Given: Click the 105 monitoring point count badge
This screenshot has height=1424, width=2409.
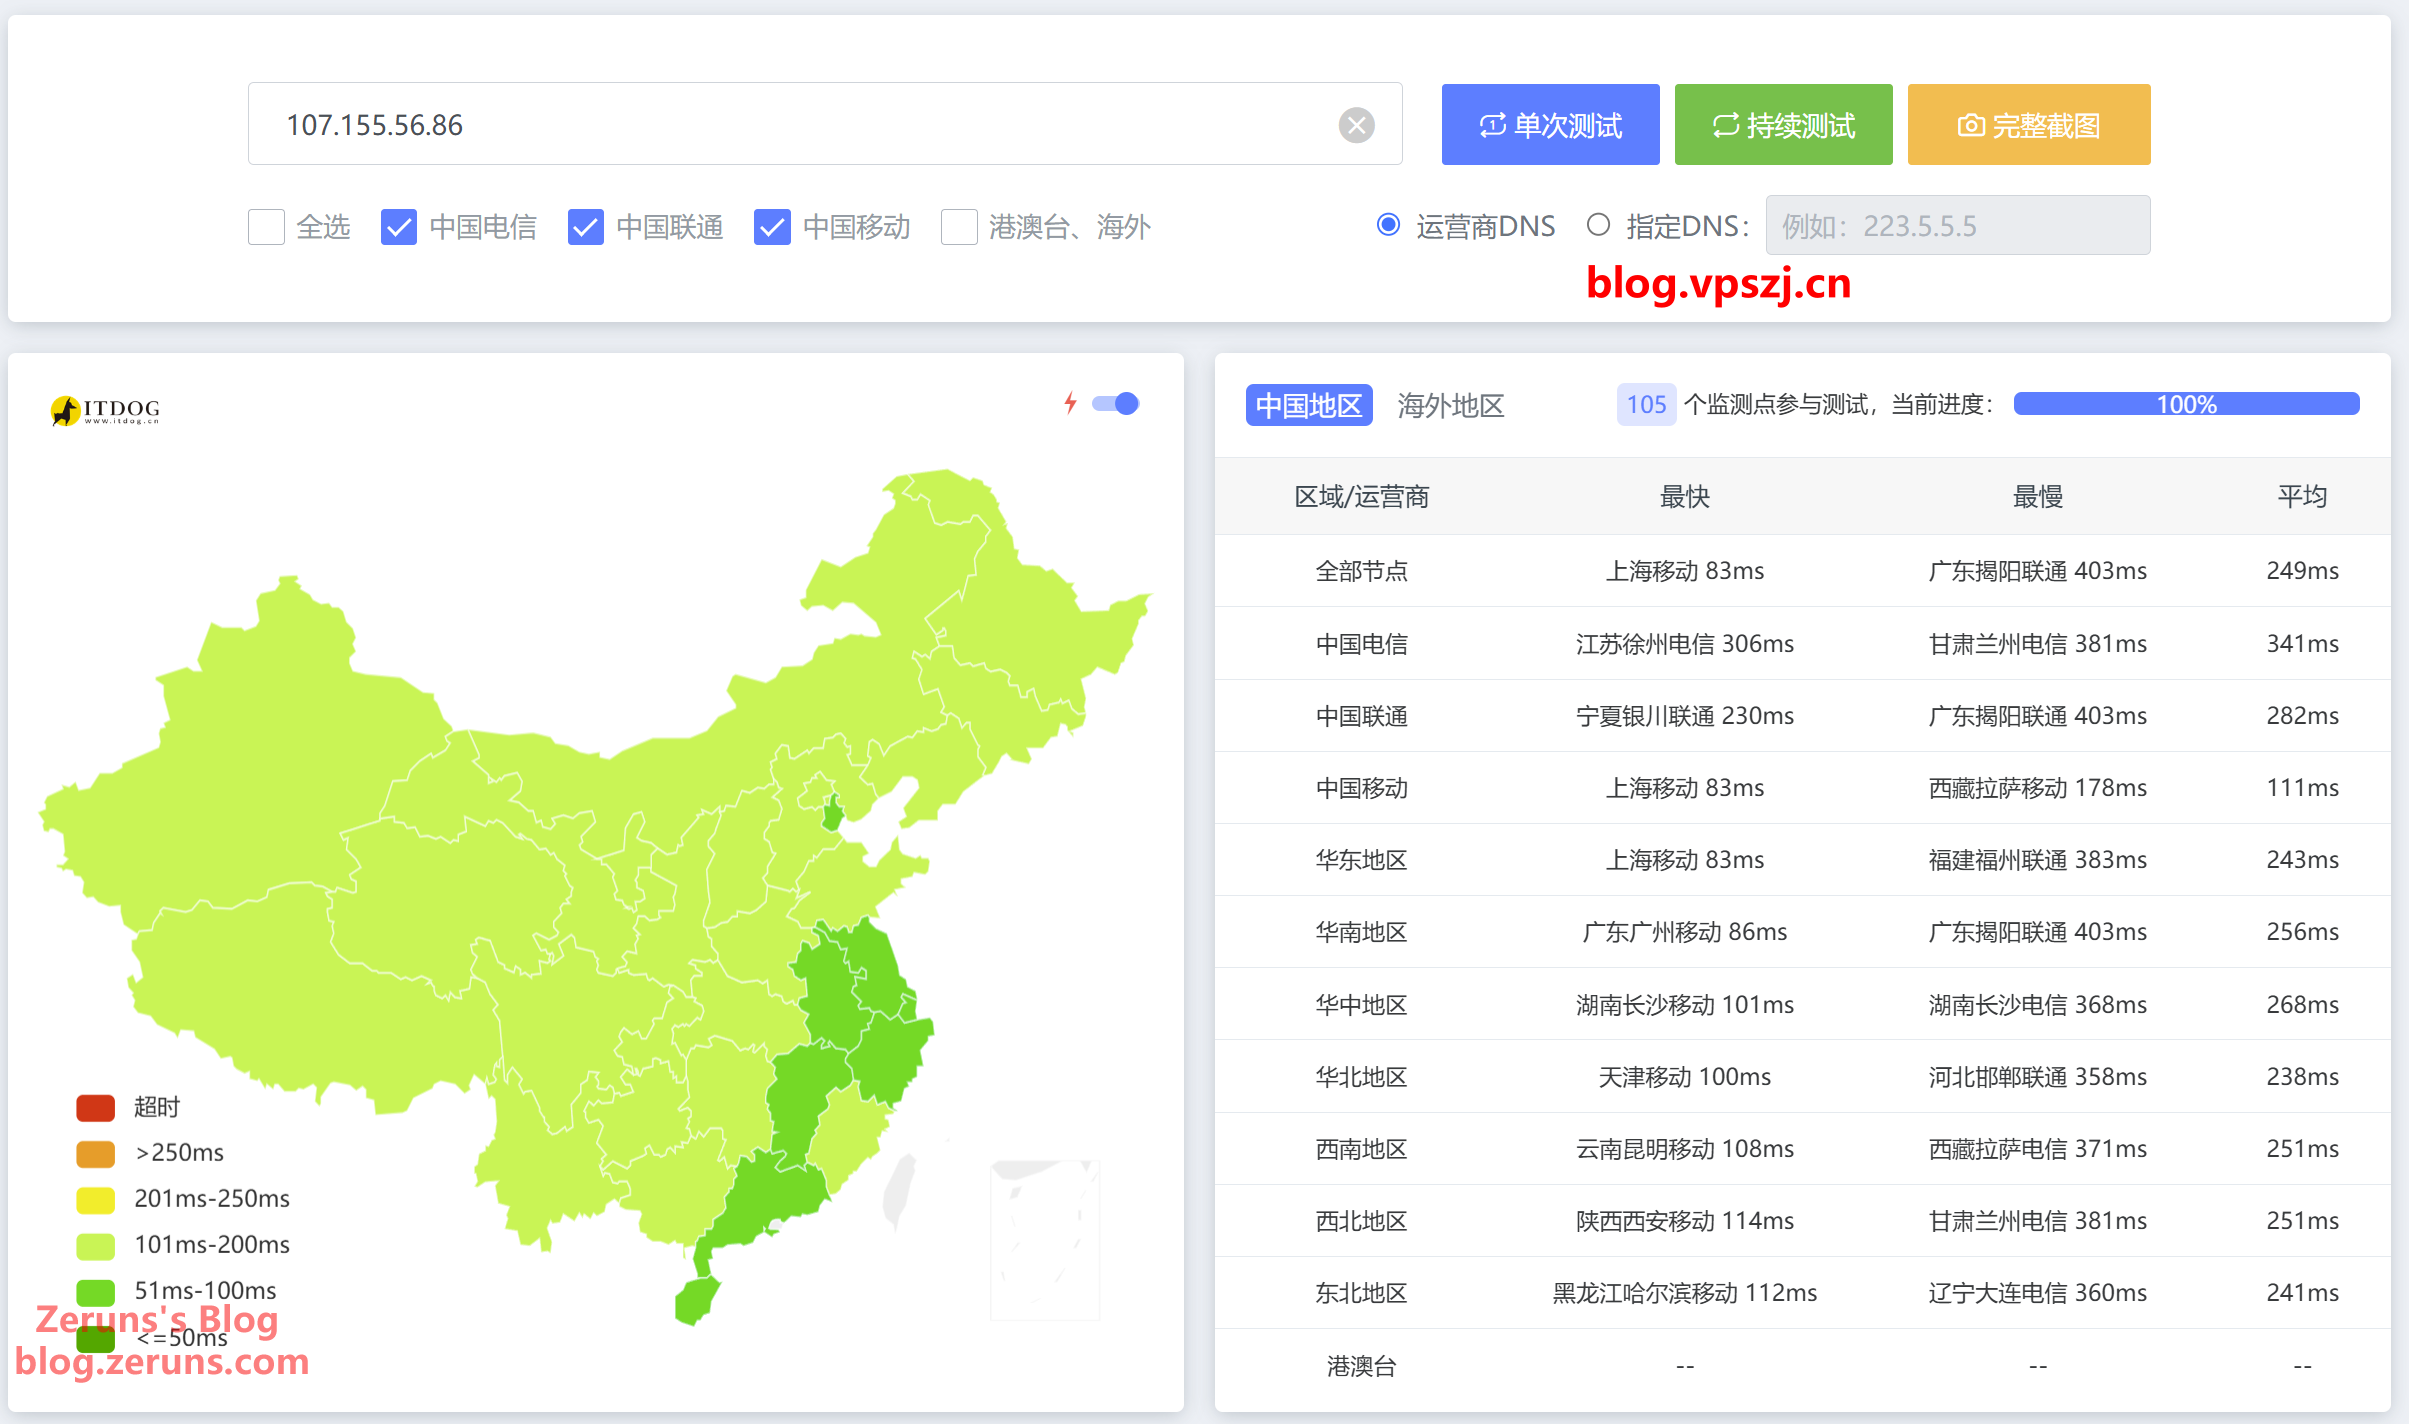Looking at the screenshot, I should pyautogui.click(x=1646, y=404).
